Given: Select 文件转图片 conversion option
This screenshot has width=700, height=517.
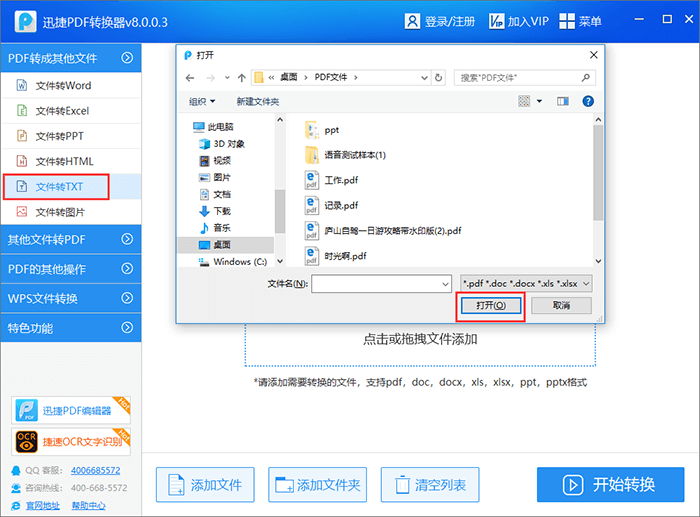Looking at the screenshot, I should pyautogui.click(x=71, y=212).
